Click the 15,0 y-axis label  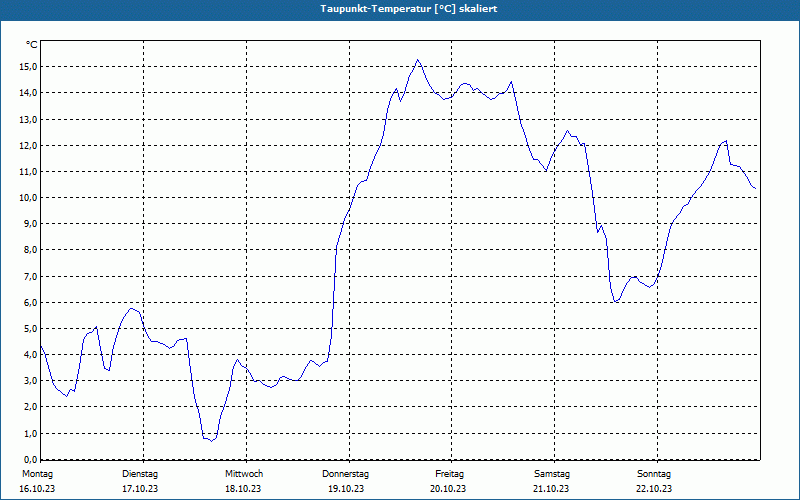pyautogui.click(x=28, y=67)
